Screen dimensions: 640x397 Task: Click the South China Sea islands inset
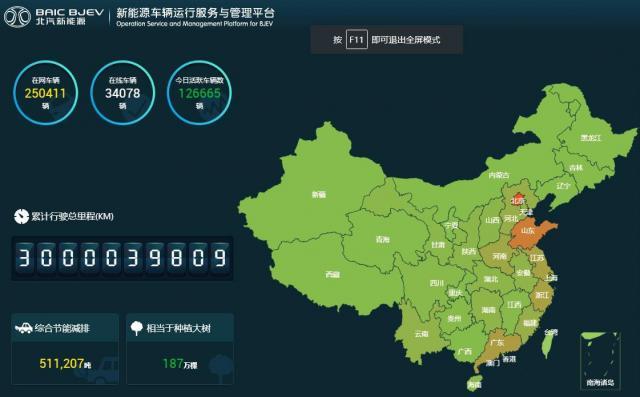coord(600,359)
